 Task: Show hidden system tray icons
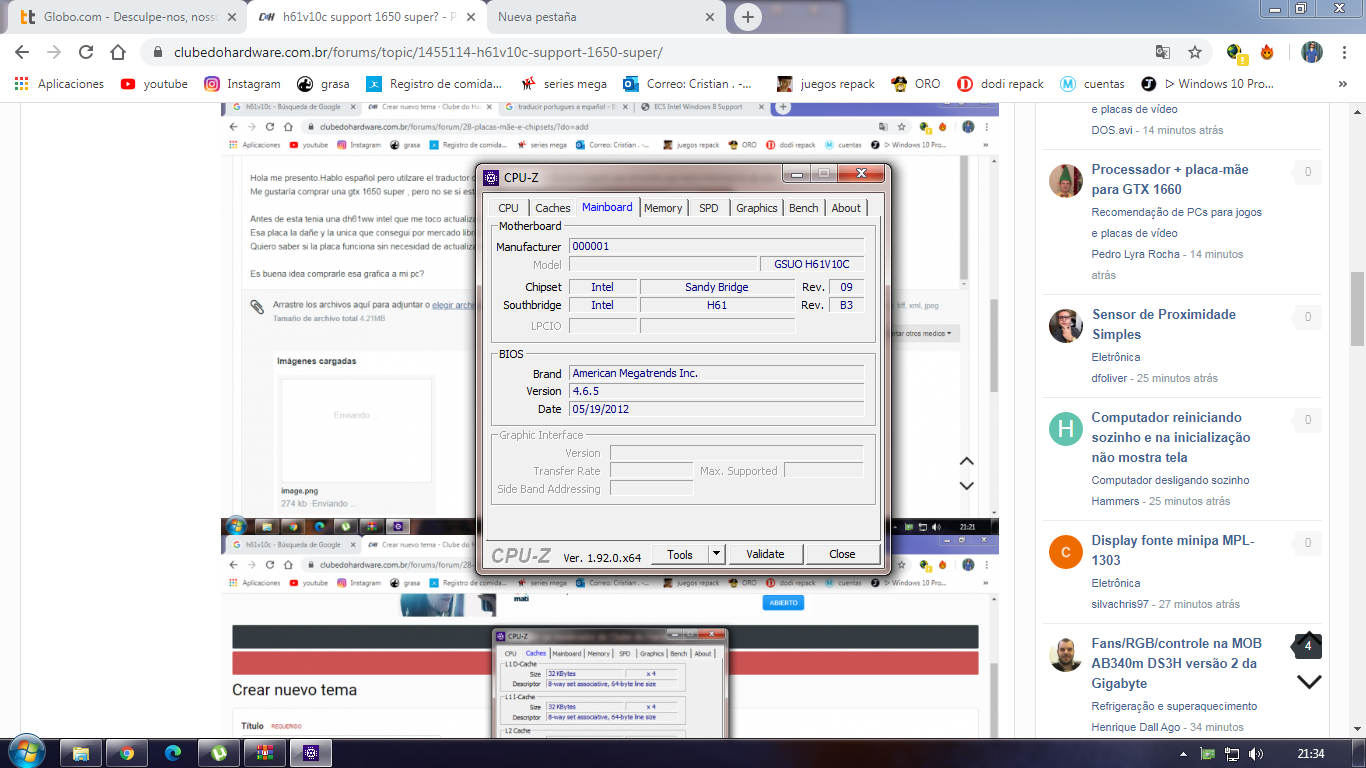tap(1186, 753)
